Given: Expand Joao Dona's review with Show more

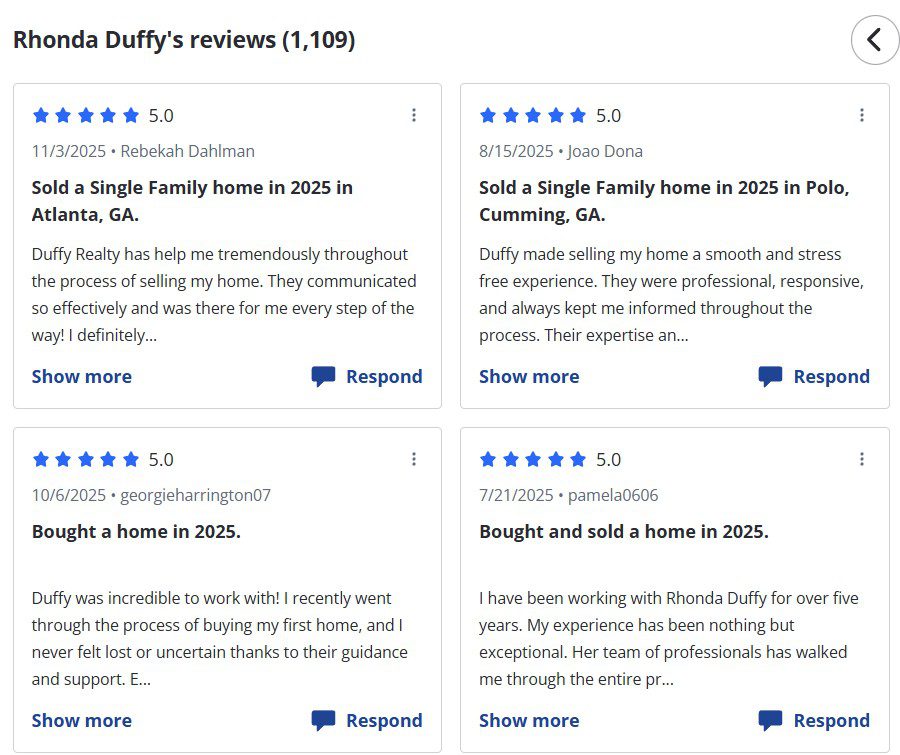Looking at the screenshot, I should click(529, 376).
